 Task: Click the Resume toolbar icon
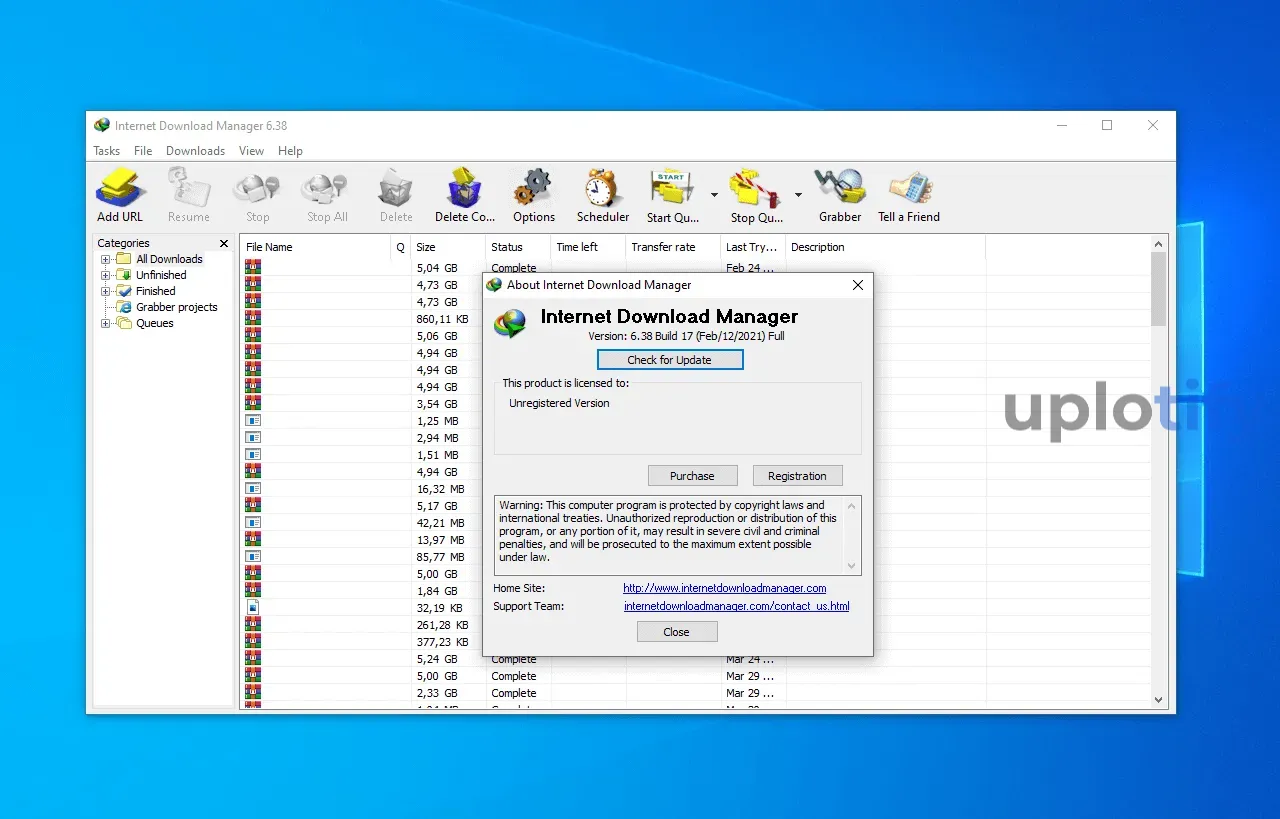189,189
